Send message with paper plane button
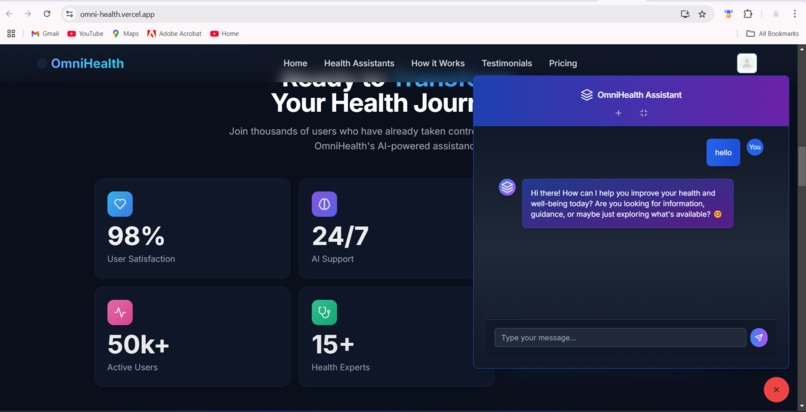This screenshot has width=806, height=412. 759,338
